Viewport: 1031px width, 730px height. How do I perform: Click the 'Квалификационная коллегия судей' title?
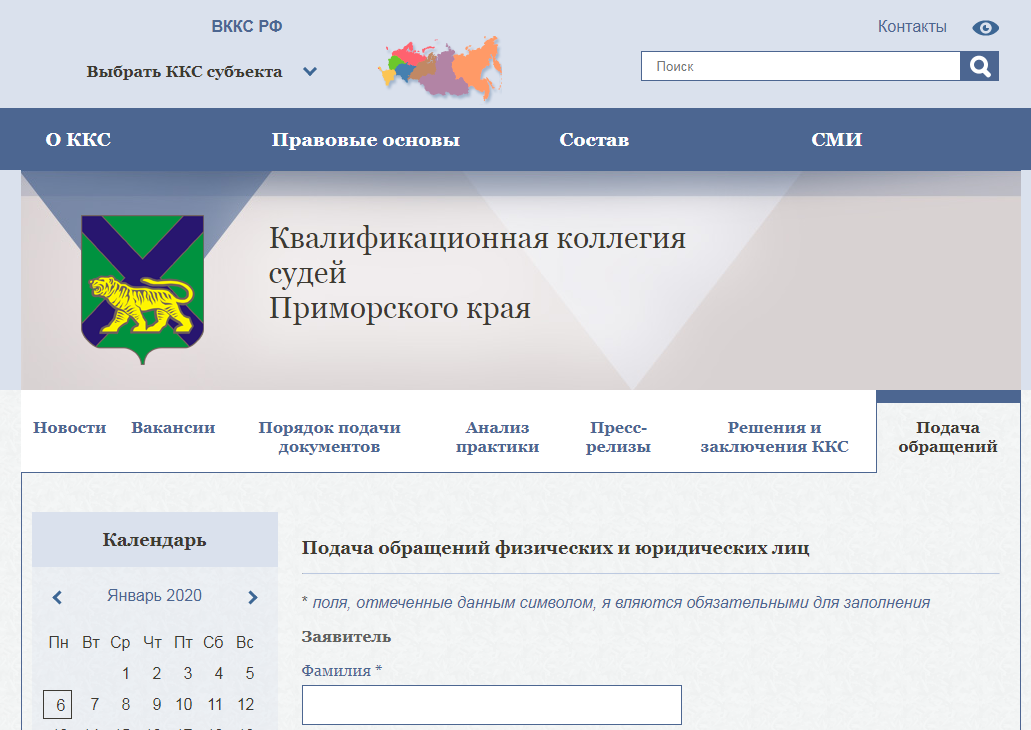pyautogui.click(x=477, y=255)
